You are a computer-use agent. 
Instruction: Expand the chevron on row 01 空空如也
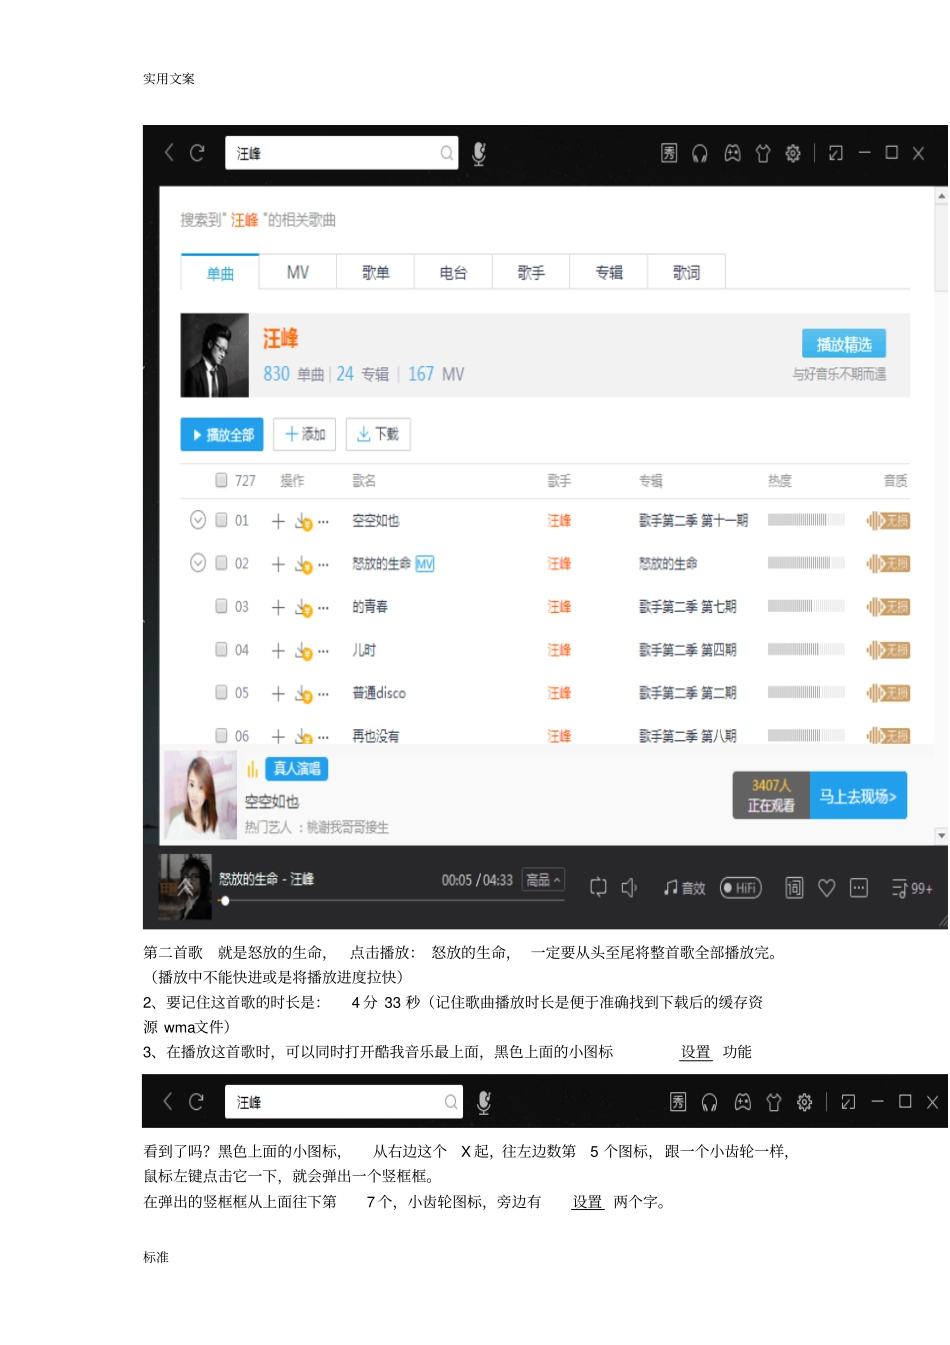(x=198, y=520)
